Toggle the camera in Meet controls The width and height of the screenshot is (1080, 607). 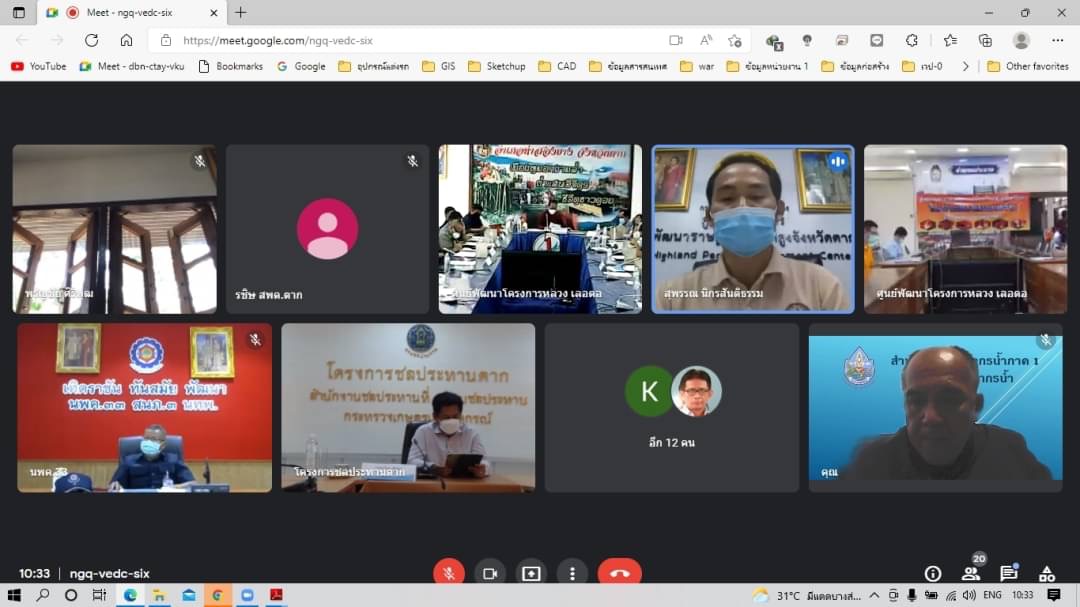pos(490,573)
